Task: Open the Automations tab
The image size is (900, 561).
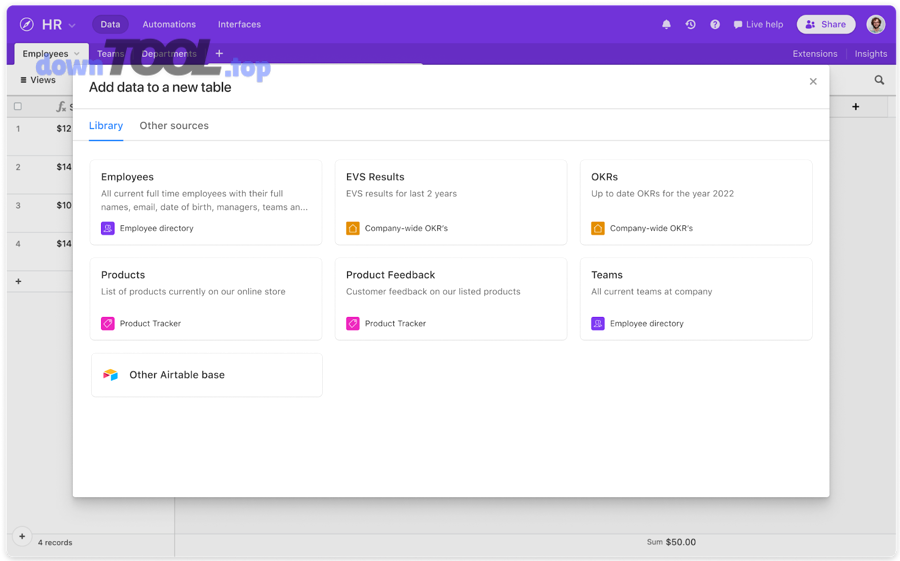Action: point(169,24)
